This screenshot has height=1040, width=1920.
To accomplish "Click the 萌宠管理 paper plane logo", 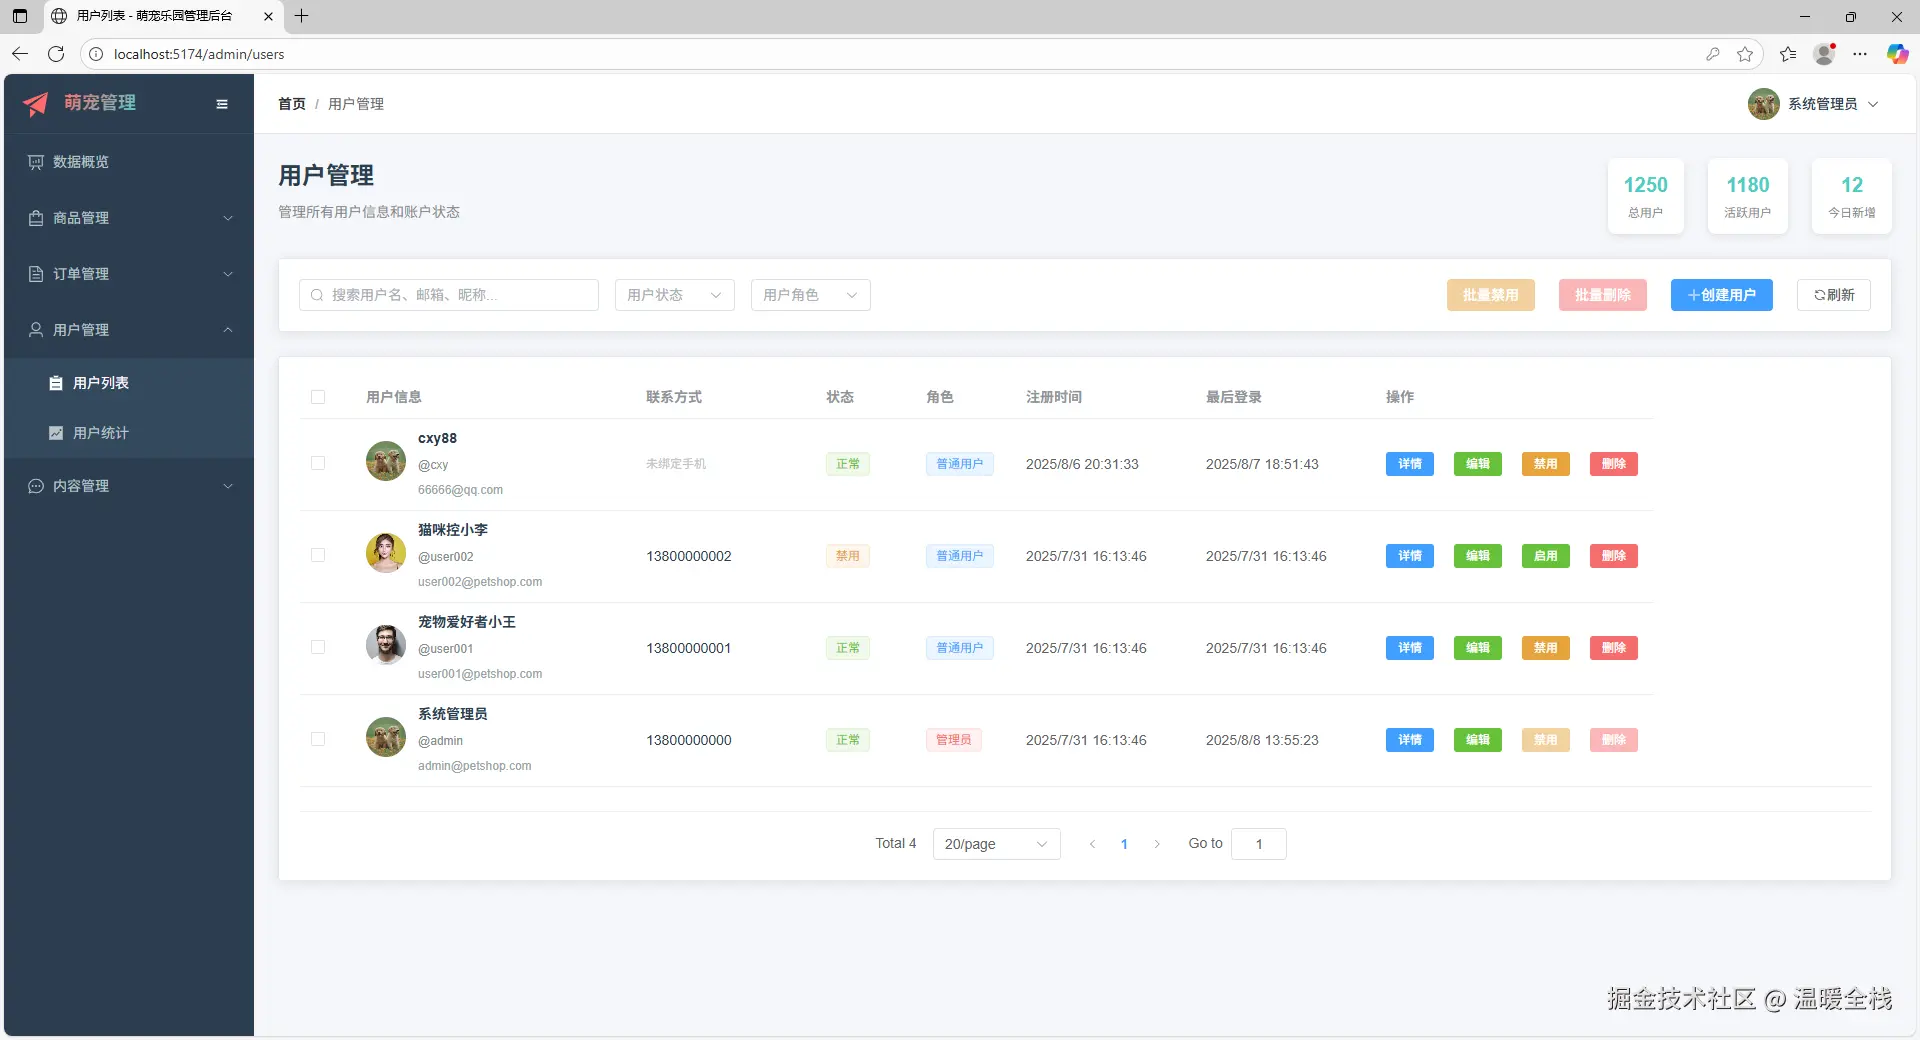I will pos(36,104).
